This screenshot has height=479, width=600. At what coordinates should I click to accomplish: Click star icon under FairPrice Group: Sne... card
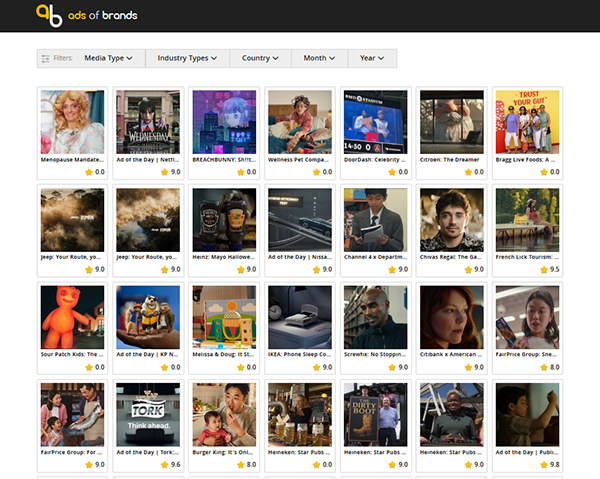[541, 367]
